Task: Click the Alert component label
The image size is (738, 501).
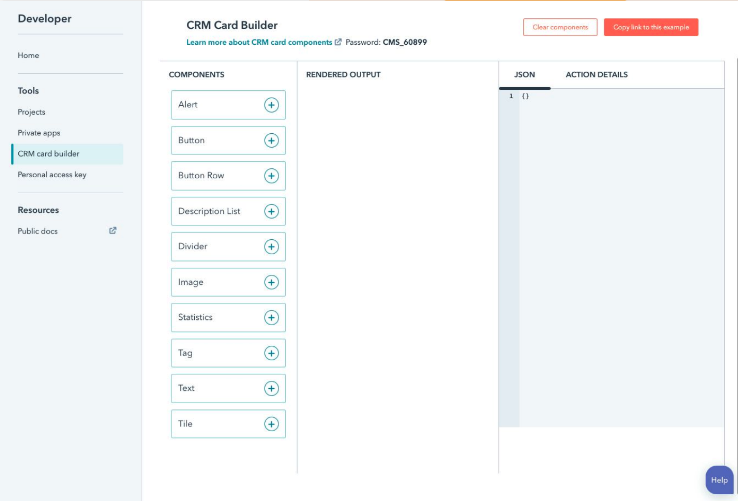Action: point(188,105)
